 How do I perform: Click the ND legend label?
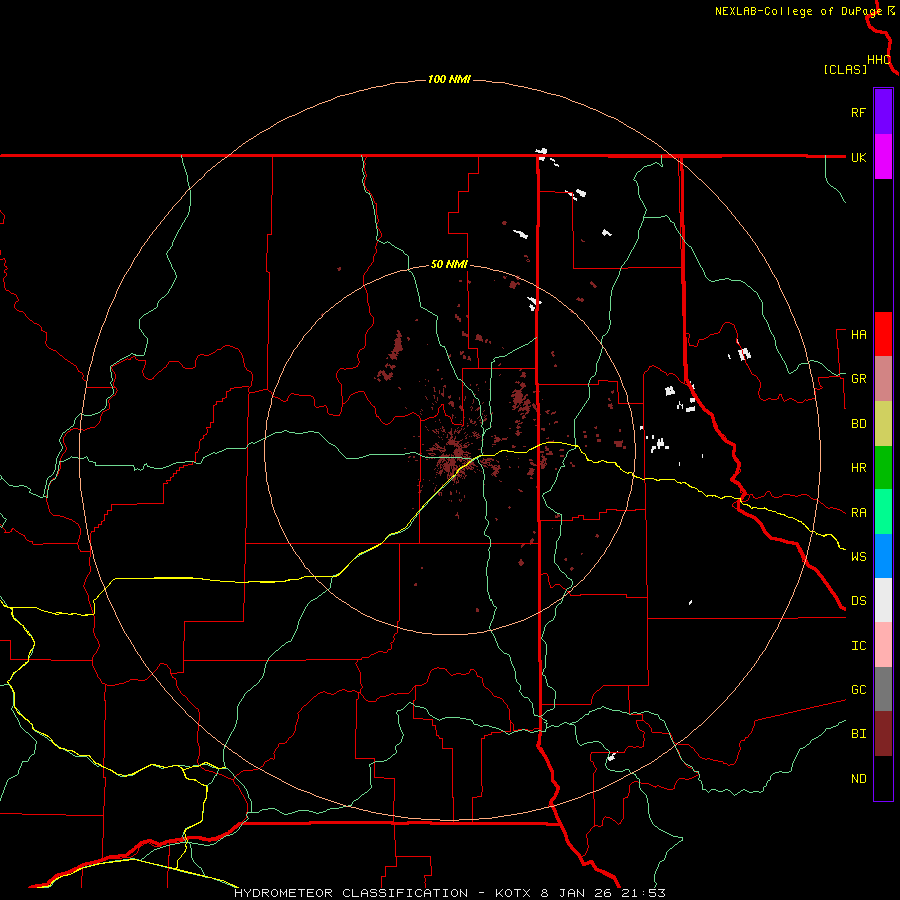858,779
